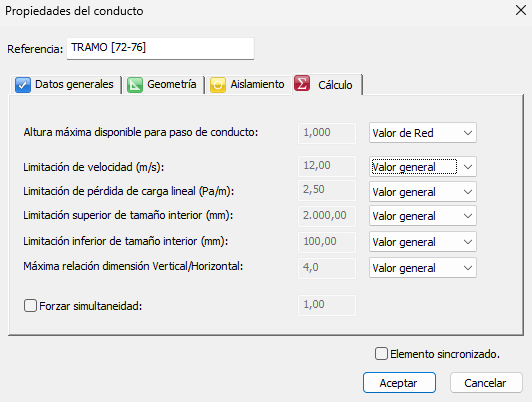Open the Limitación inferior de tamaño dropdown

pos(423,242)
